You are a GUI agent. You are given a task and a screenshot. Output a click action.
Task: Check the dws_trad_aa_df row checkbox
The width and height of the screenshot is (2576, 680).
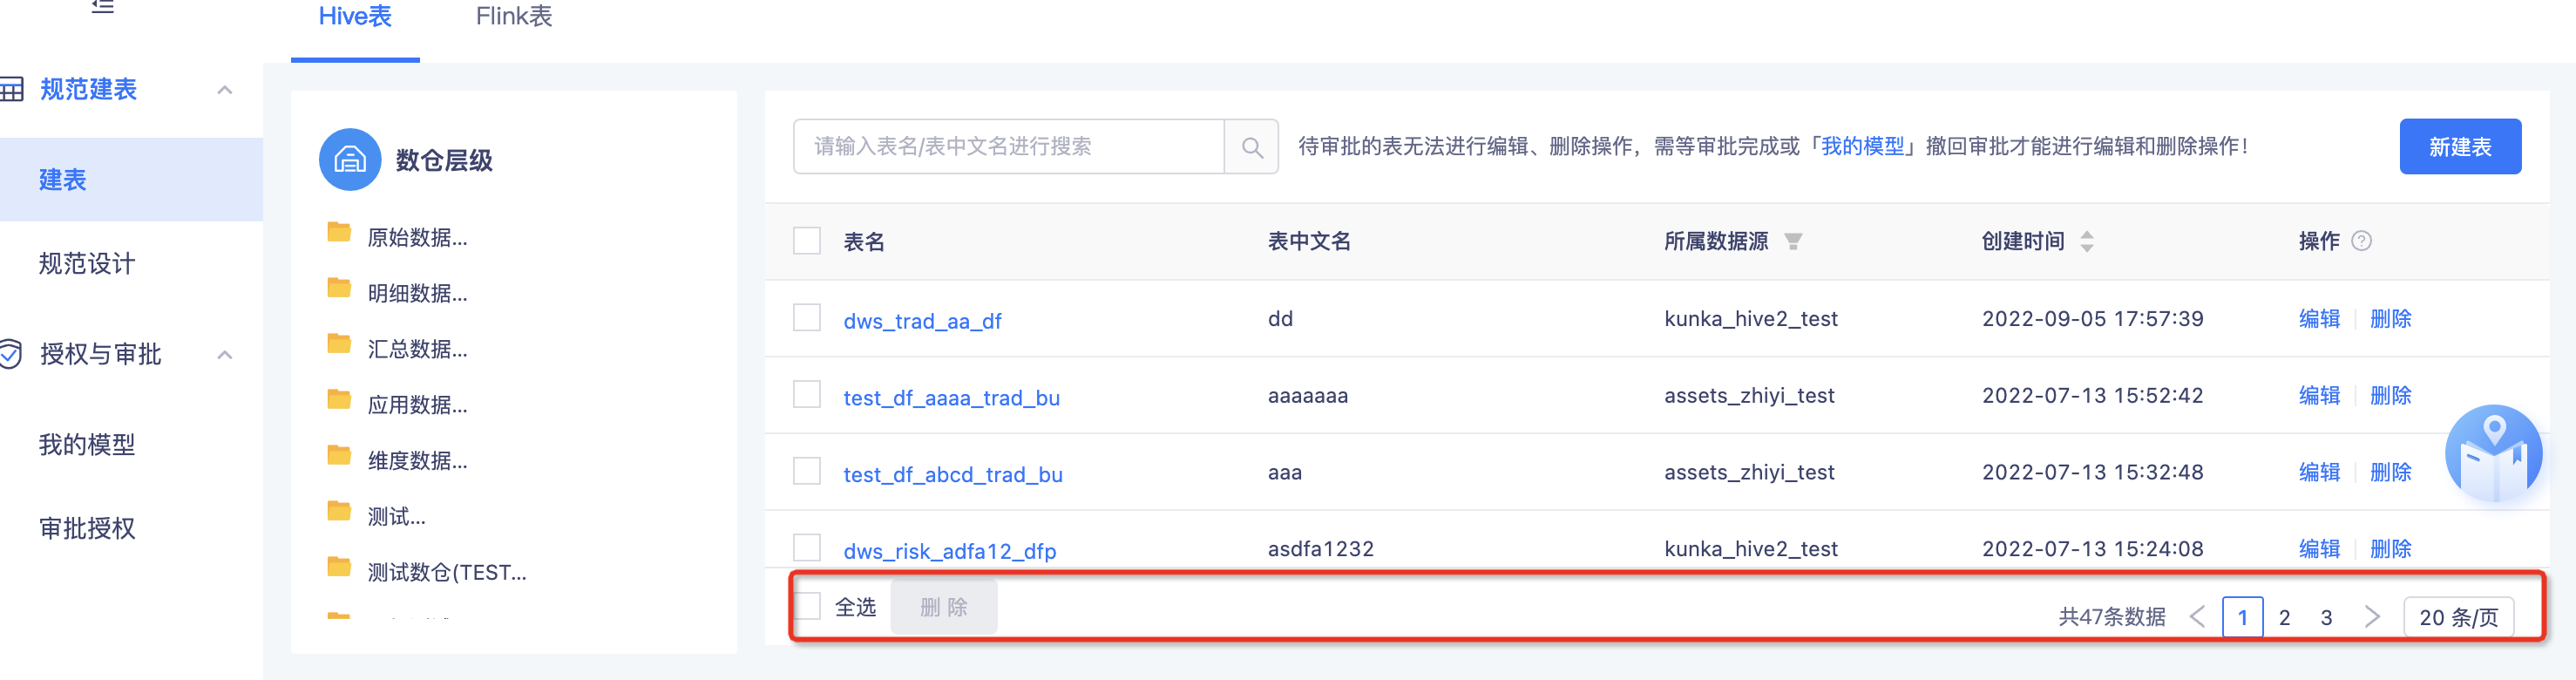(x=807, y=318)
